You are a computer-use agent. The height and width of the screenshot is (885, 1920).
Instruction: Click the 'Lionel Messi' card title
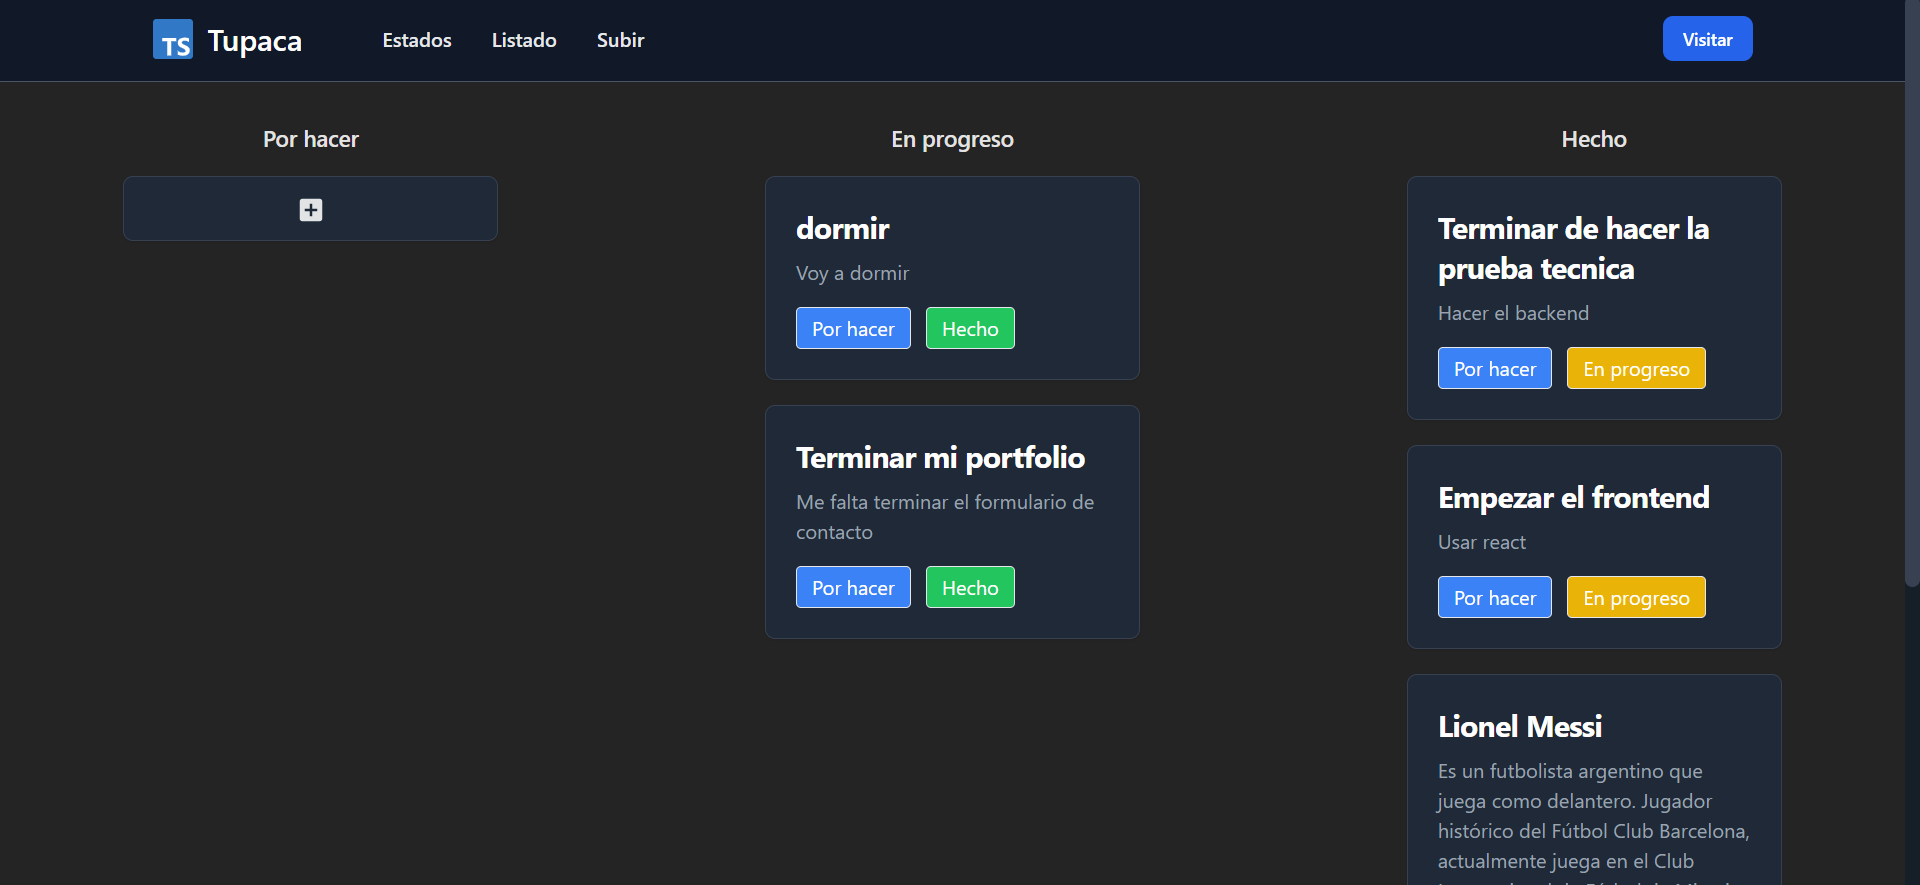[x=1520, y=727]
